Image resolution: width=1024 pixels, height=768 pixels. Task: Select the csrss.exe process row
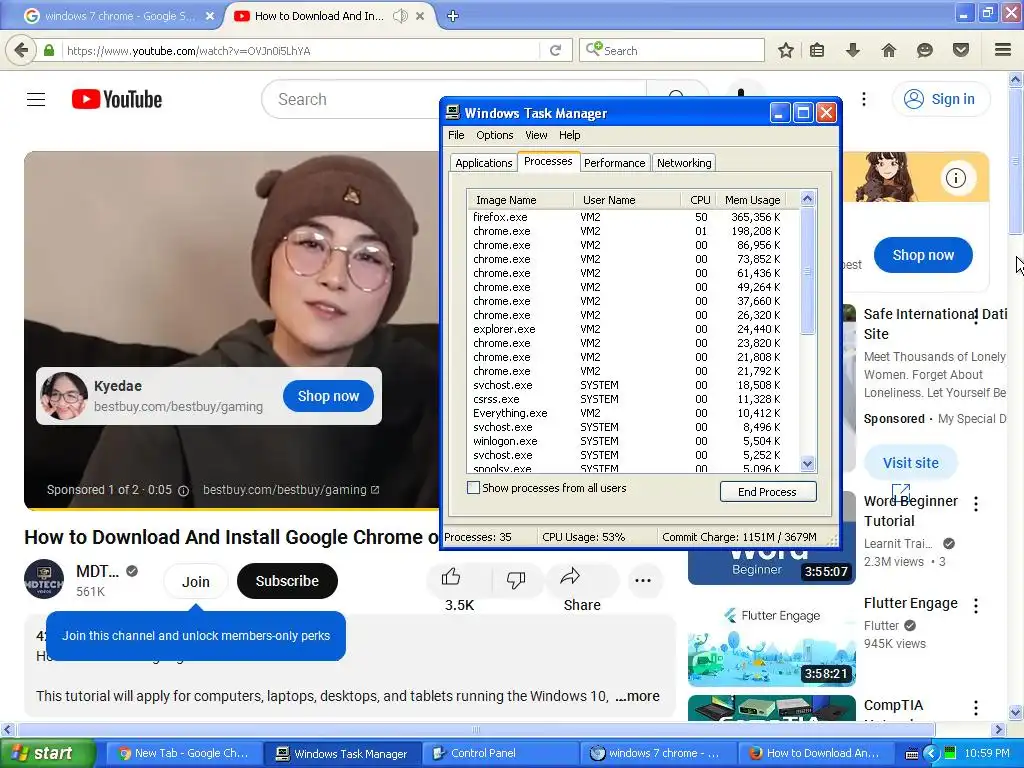tap(633, 399)
